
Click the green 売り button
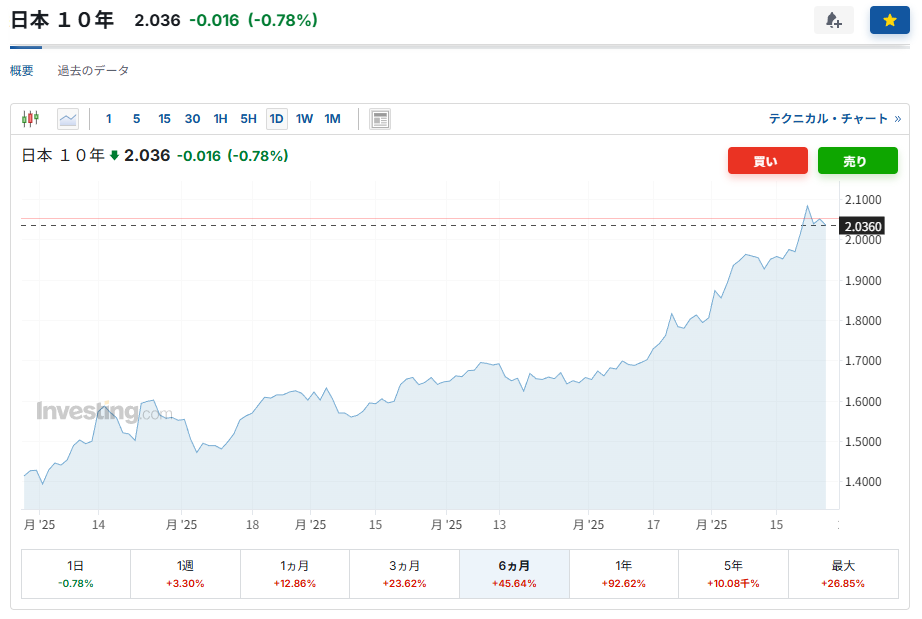(857, 161)
